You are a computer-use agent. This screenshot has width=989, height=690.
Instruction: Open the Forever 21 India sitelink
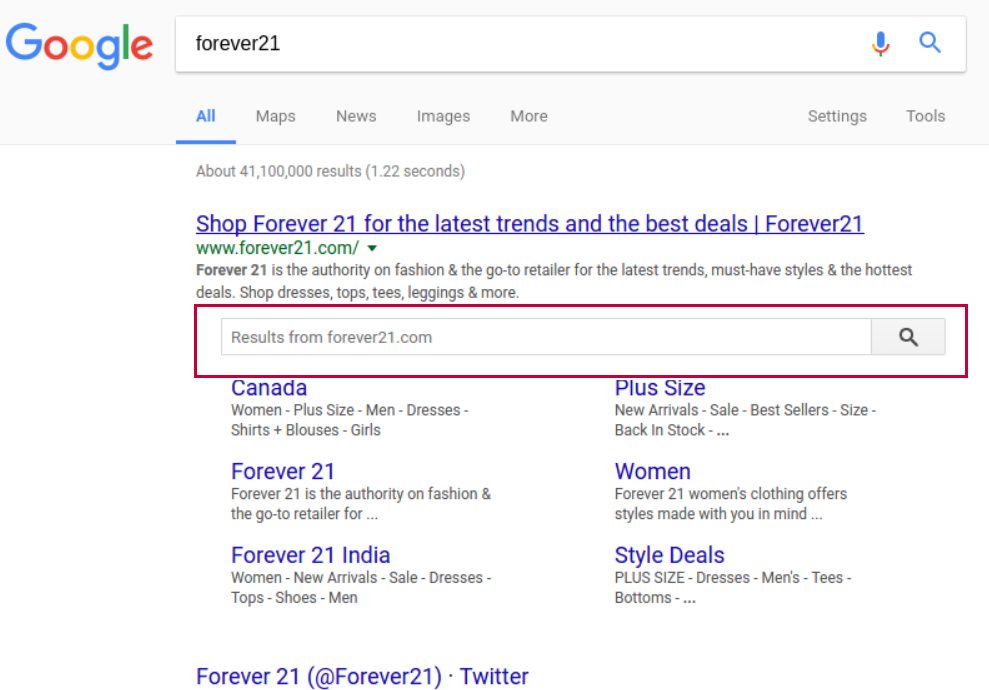click(310, 555)
